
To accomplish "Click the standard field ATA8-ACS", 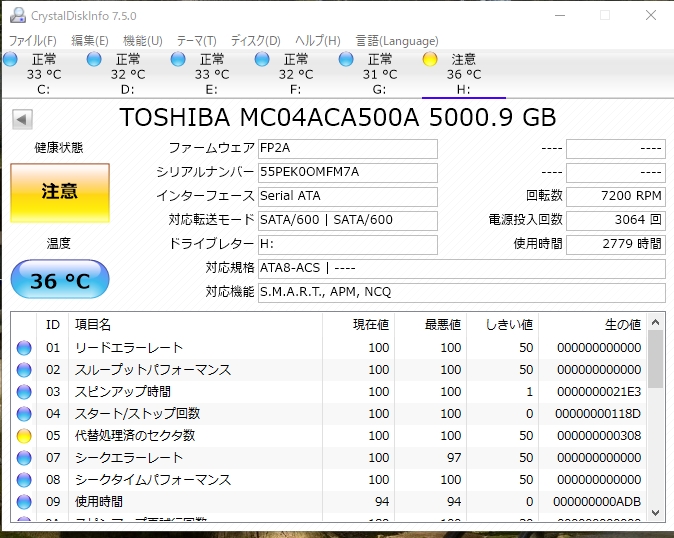I will [462, 269].
